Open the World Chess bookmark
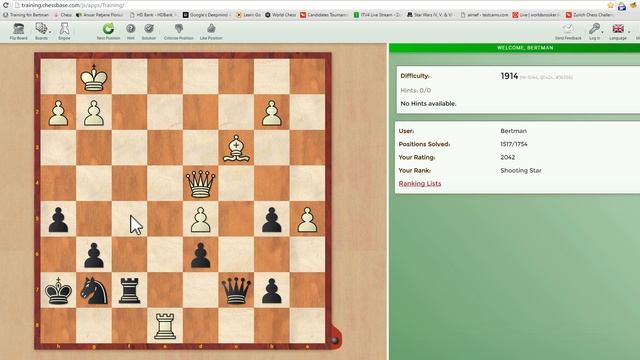Image resolution: width=640 pixels, height=360 pixels. tap(281, 15)
